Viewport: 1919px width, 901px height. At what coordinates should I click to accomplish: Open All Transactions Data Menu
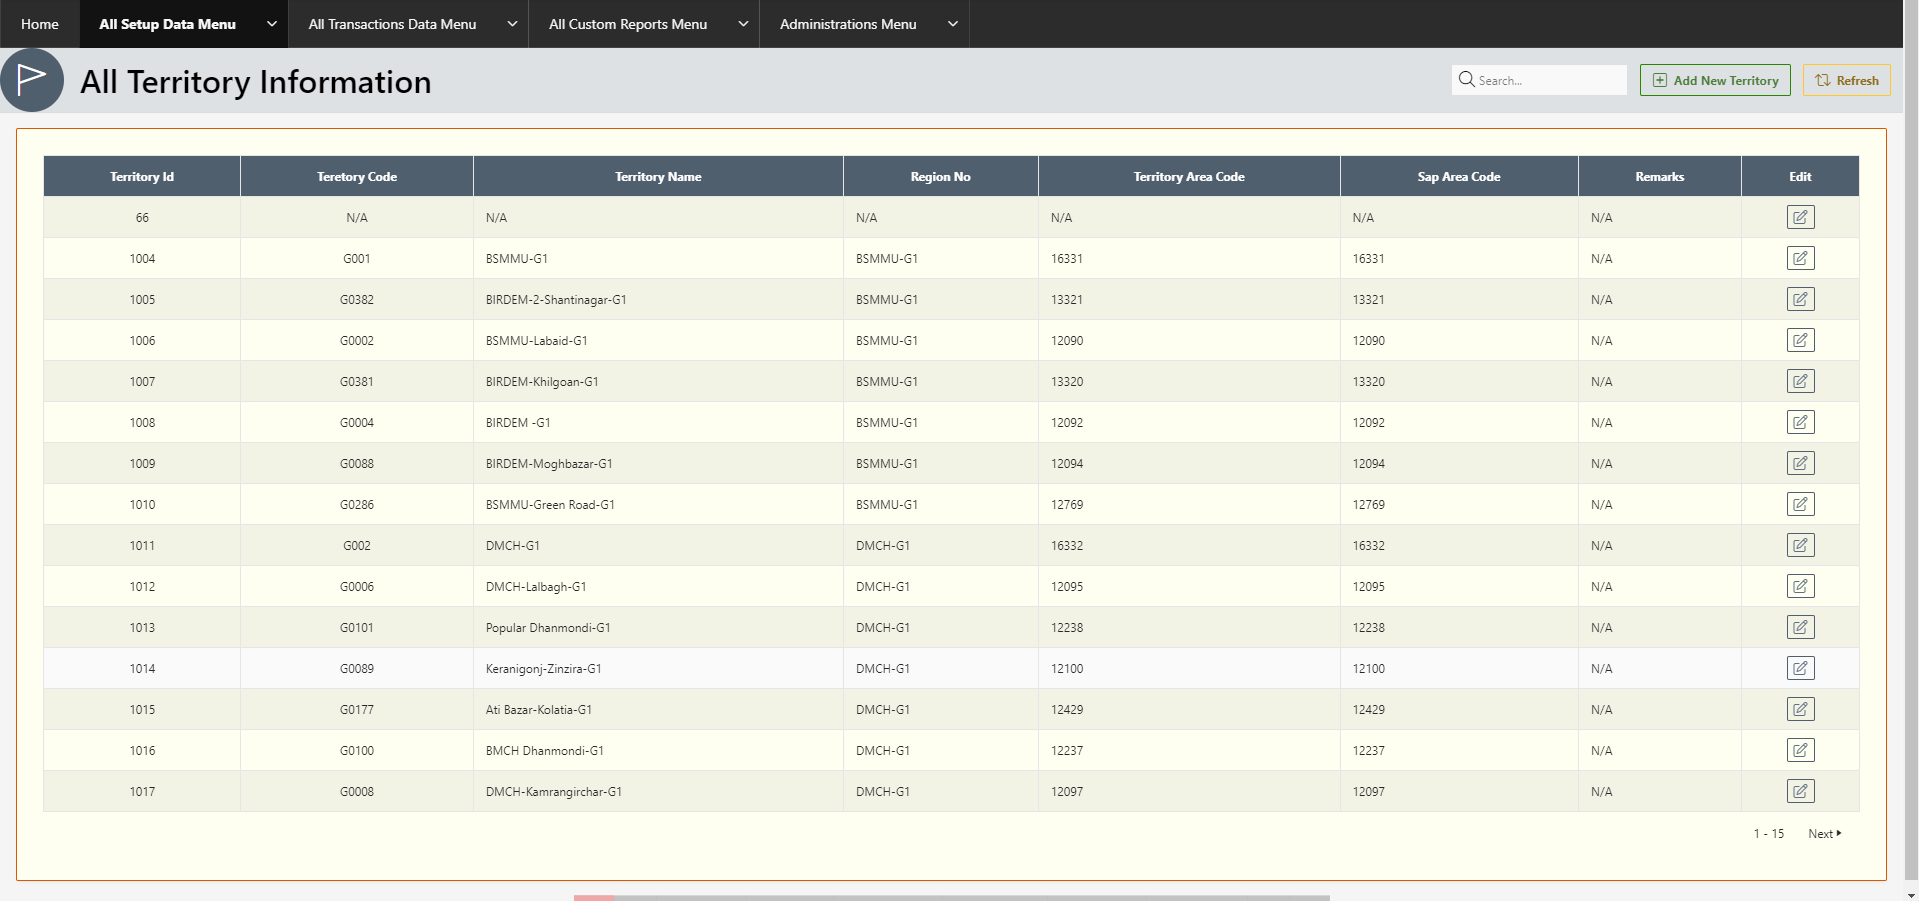click(392, 24)
